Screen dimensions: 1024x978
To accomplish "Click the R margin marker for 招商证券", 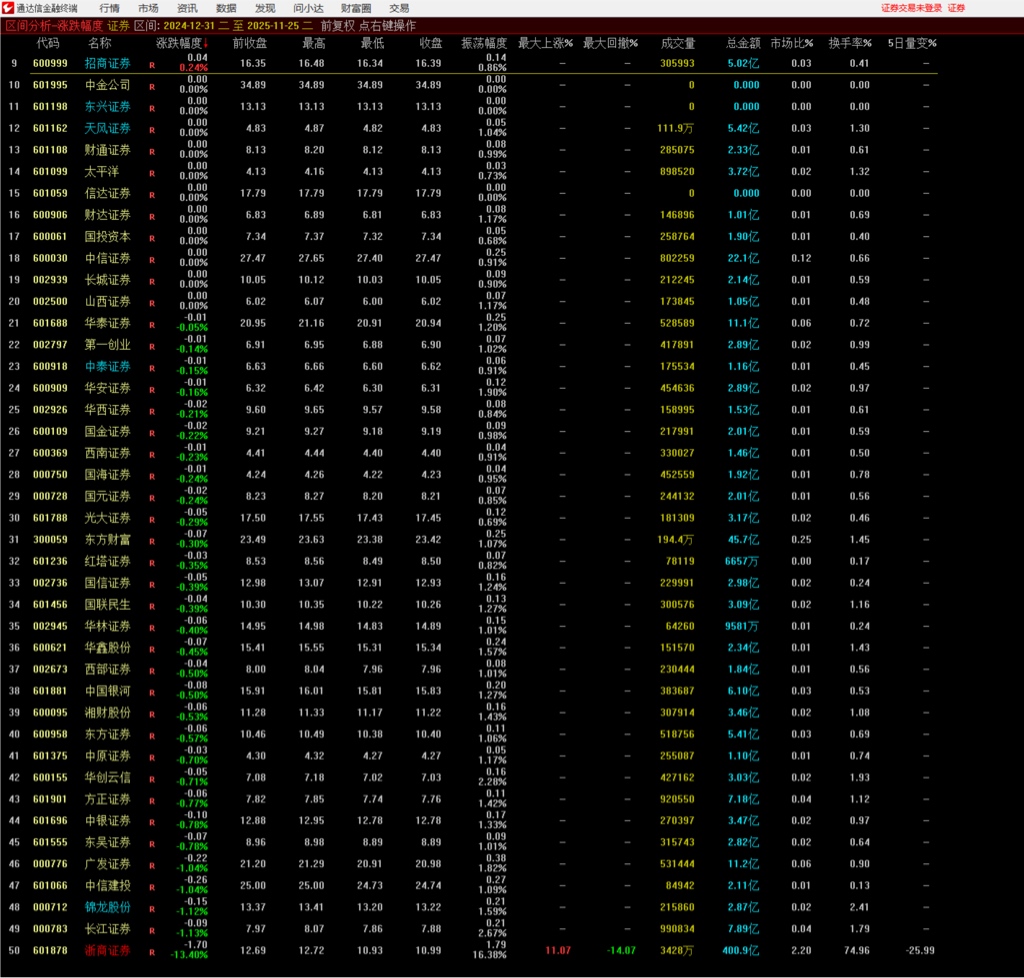I will (152, 65).
